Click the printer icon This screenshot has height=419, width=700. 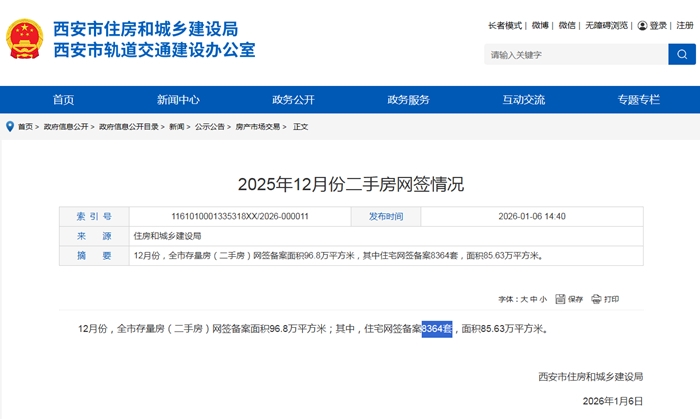click(x=596, y=299)
